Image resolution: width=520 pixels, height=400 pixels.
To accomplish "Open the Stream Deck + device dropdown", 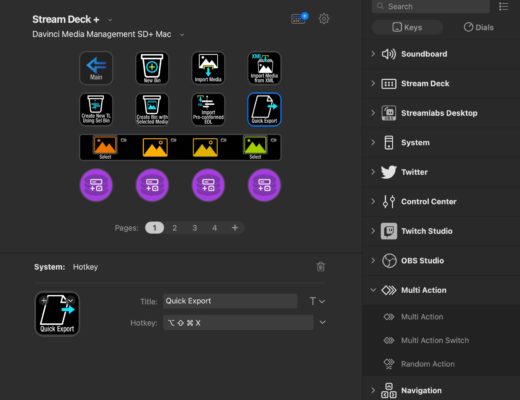I will click(x=110, y=20).
